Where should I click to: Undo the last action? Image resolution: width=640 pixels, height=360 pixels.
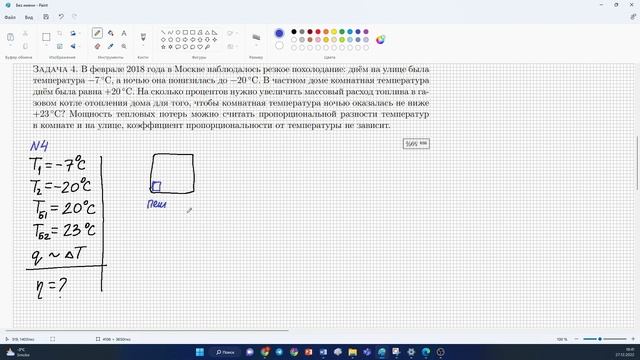61,17
